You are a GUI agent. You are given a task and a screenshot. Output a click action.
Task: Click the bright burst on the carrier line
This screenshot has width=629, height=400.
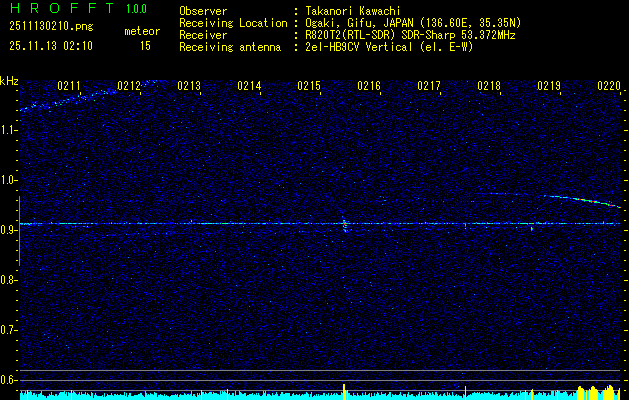pyautogui.click(x=345, y=224)
